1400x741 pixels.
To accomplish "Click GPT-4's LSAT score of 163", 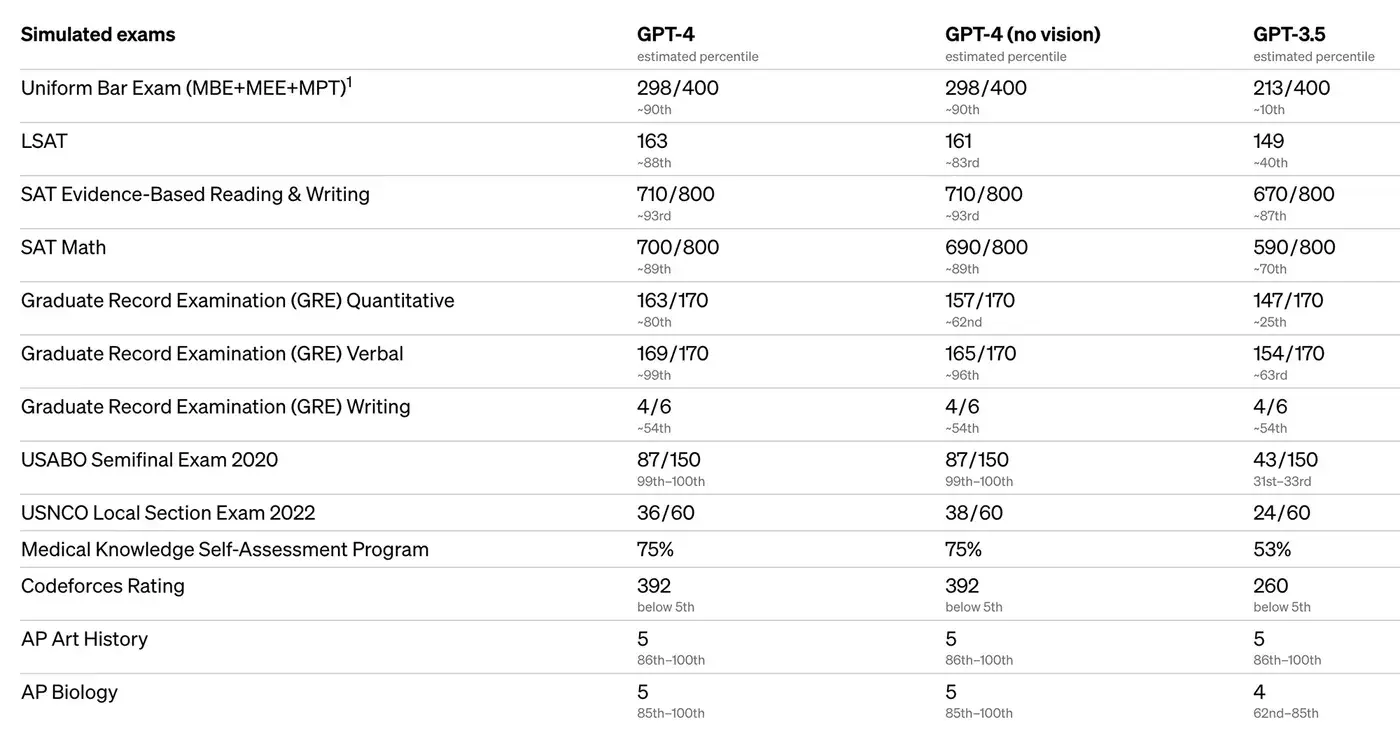I will pos(652,141).
